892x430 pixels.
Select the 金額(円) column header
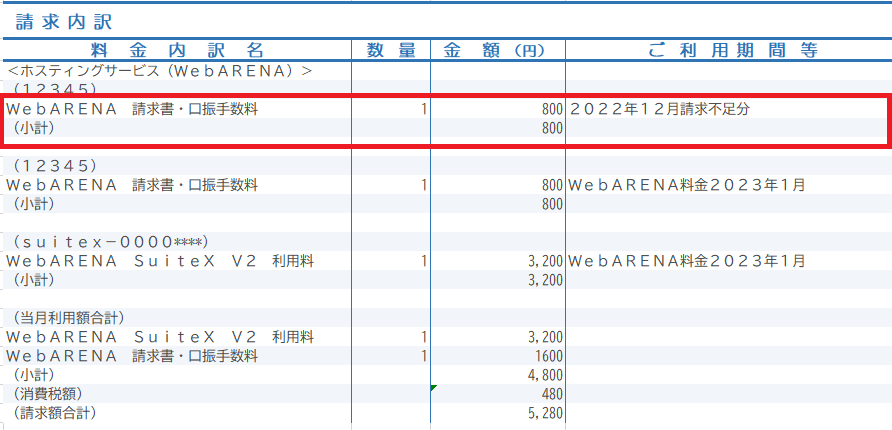(497, 50)
